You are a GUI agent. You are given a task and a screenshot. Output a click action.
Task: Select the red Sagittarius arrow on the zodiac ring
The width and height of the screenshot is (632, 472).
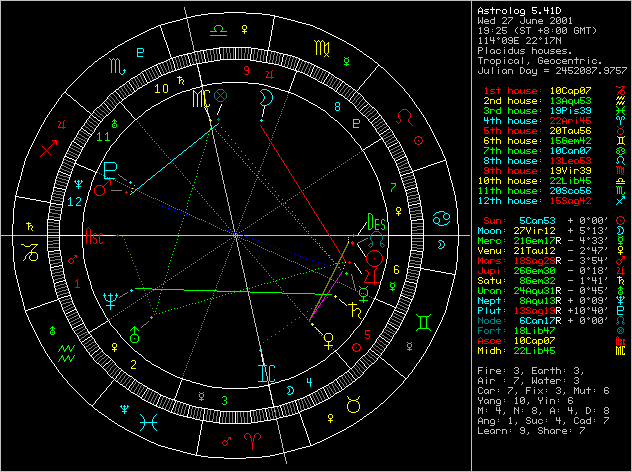point(46,150)
